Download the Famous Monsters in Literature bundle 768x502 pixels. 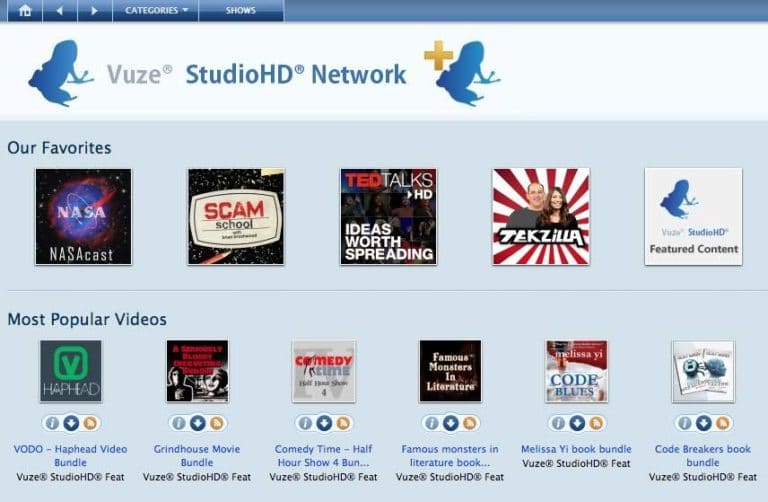click(x=450, y=423)
